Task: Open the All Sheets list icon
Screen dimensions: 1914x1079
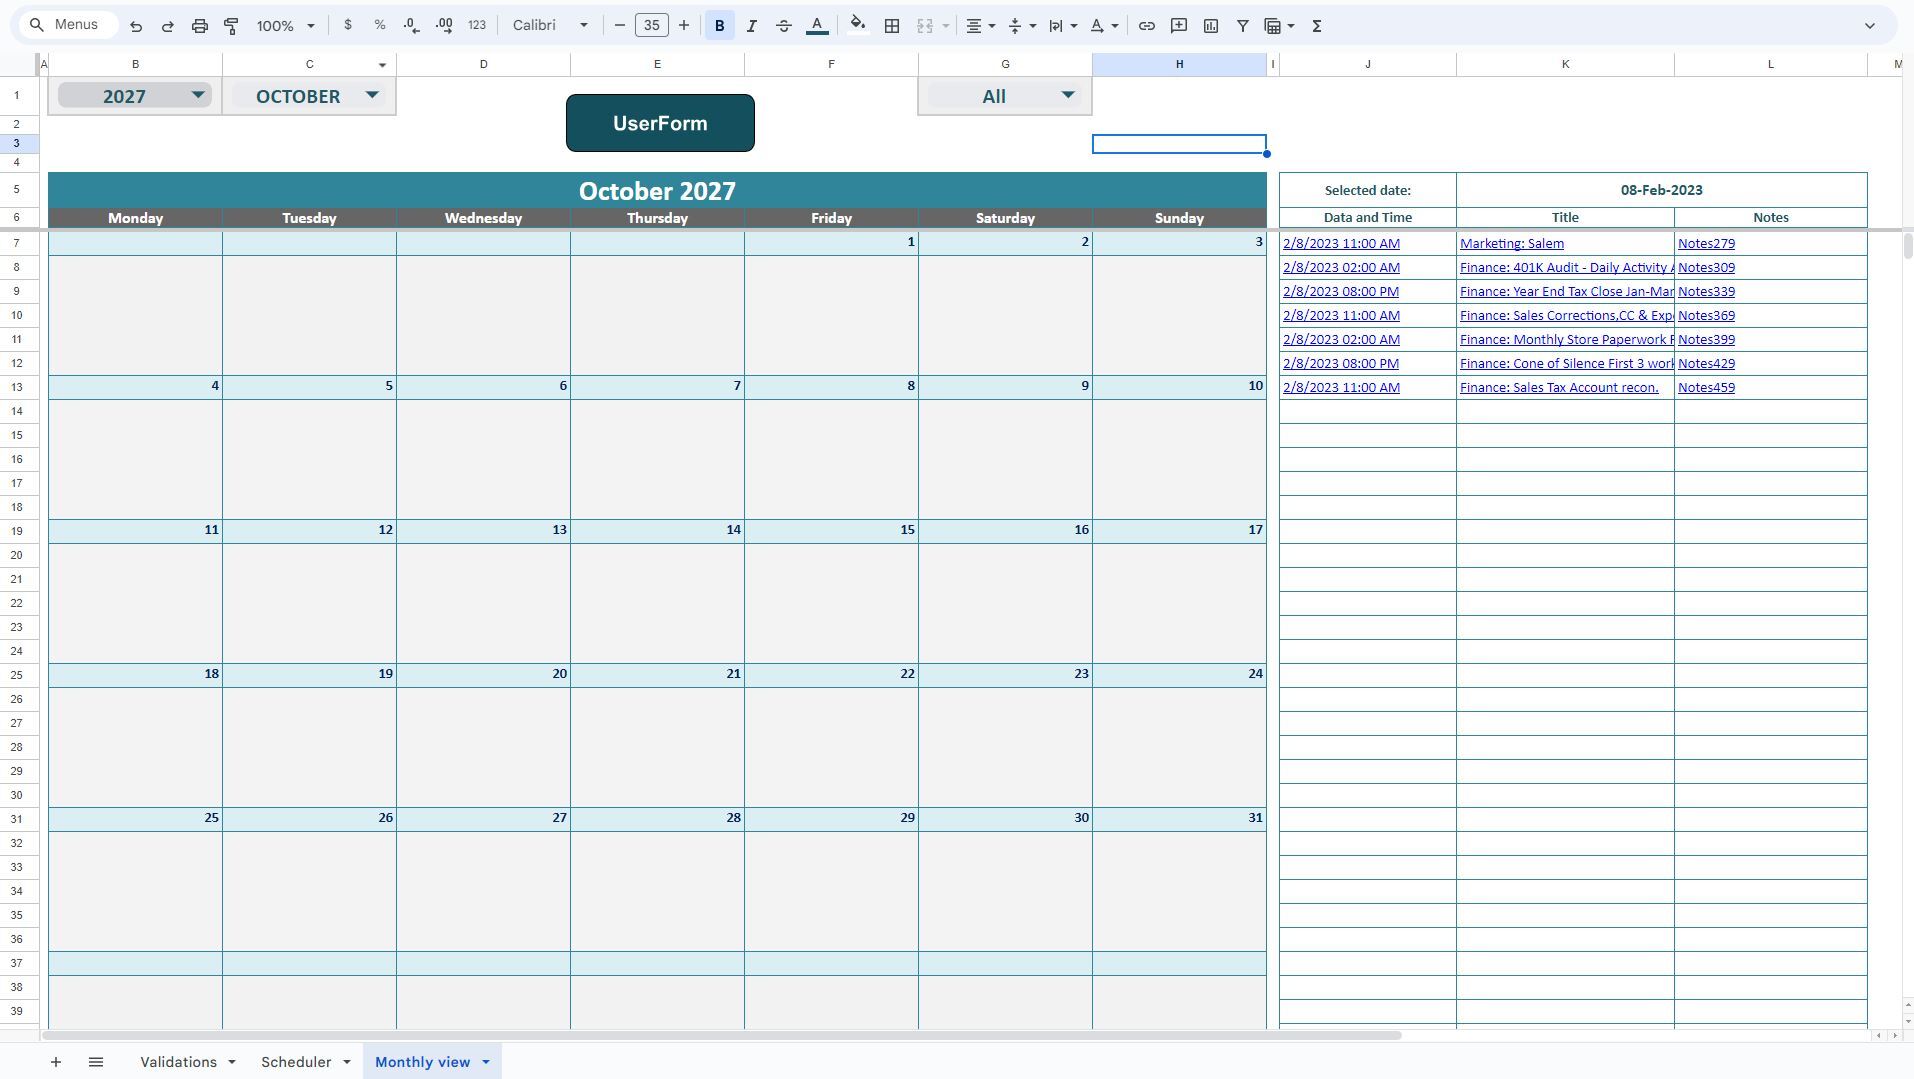Action: click(x=96, y=1062)
